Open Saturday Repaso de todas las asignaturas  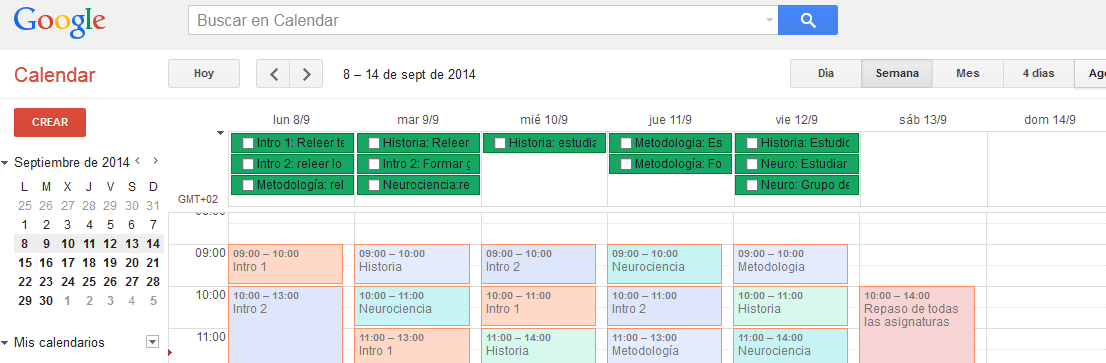917,324
